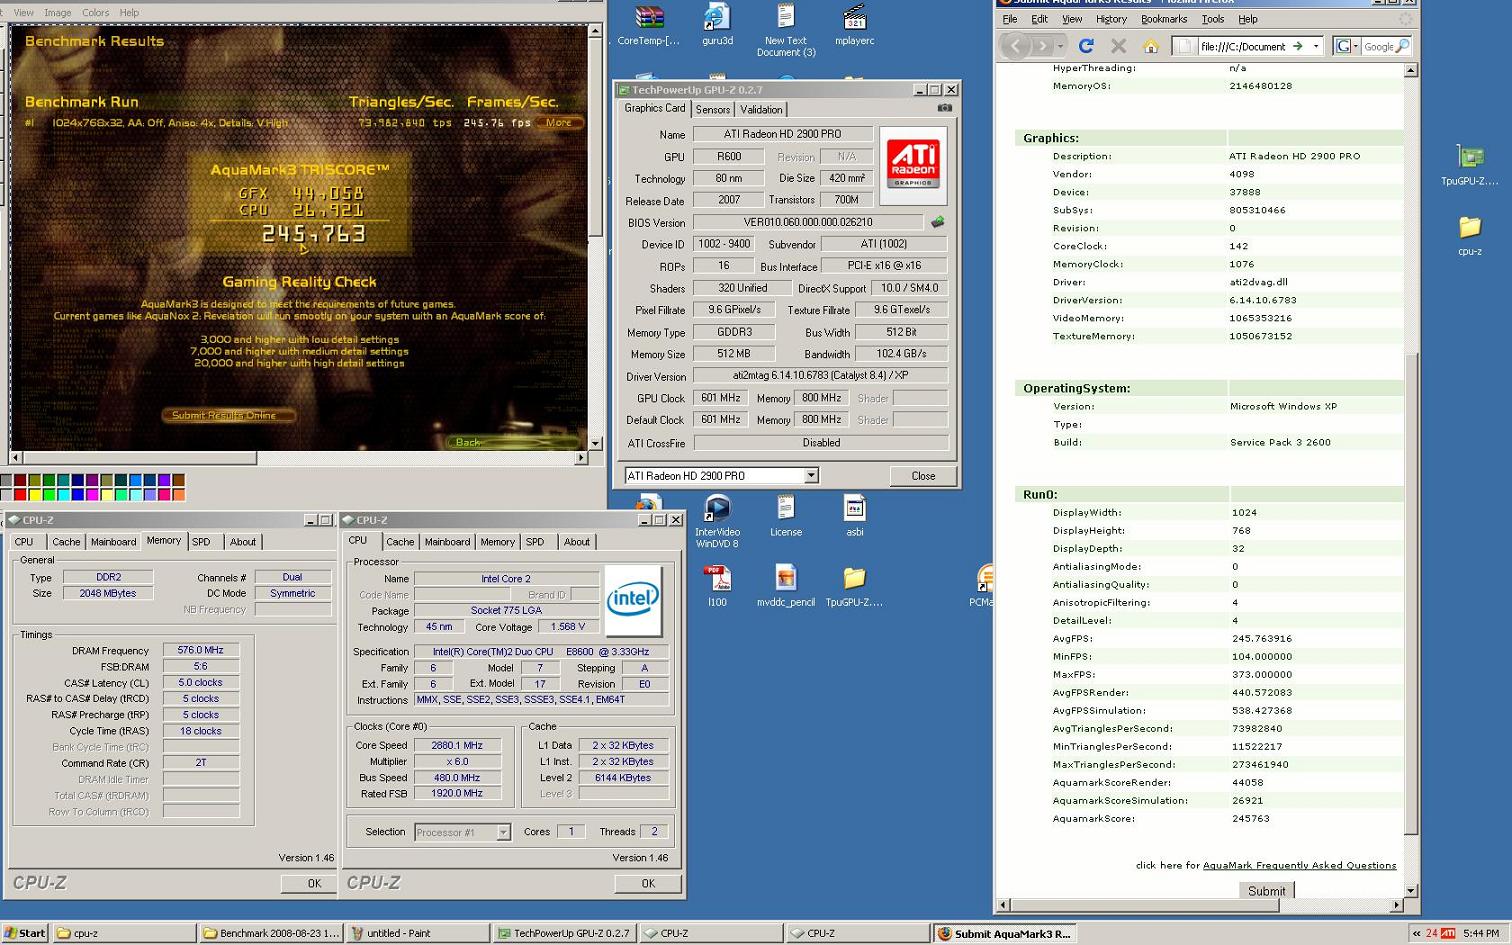
Task: Pick the magenta color in Paint palette
Action: pos(92,494)
